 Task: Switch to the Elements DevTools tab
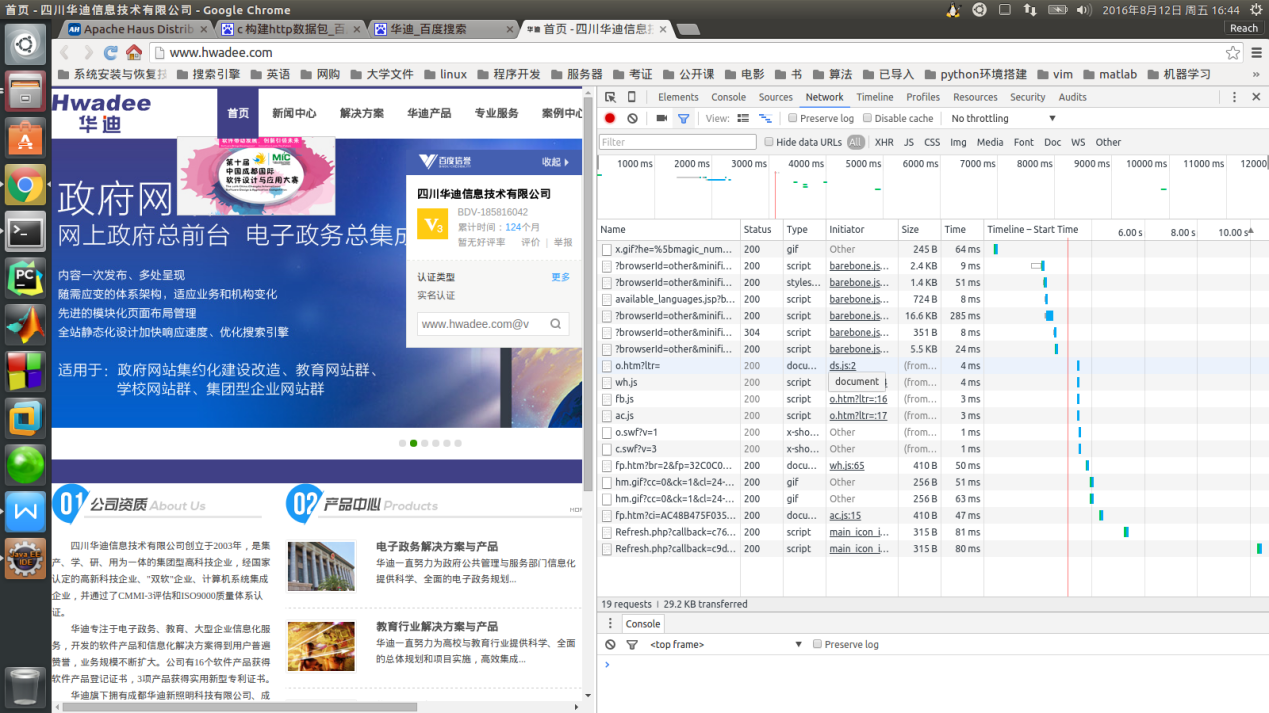coord(678,97)
